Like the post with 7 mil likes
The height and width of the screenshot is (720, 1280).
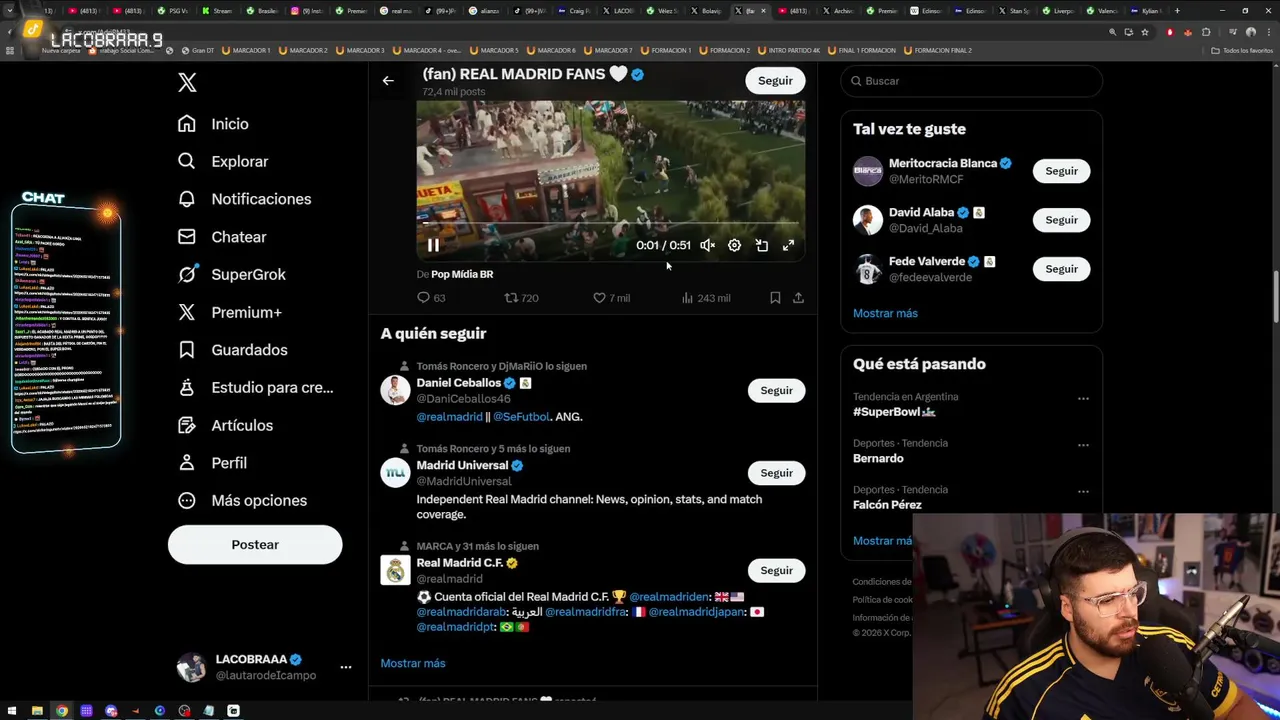coord(611,298)
